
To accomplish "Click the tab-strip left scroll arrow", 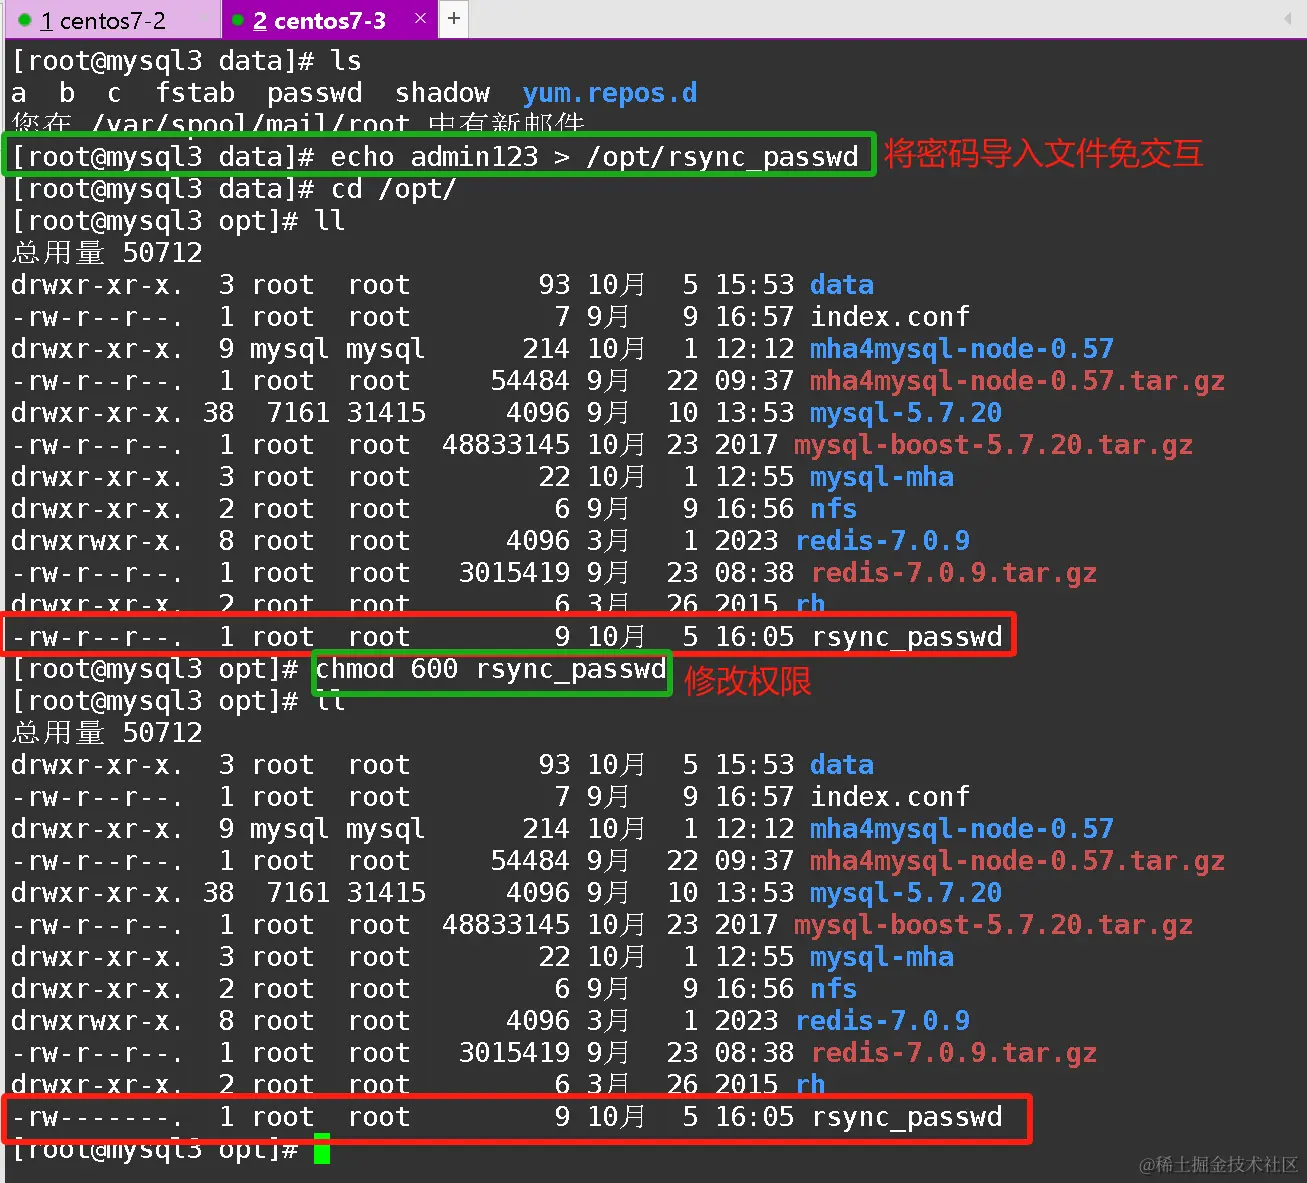I will point(1287,18).
